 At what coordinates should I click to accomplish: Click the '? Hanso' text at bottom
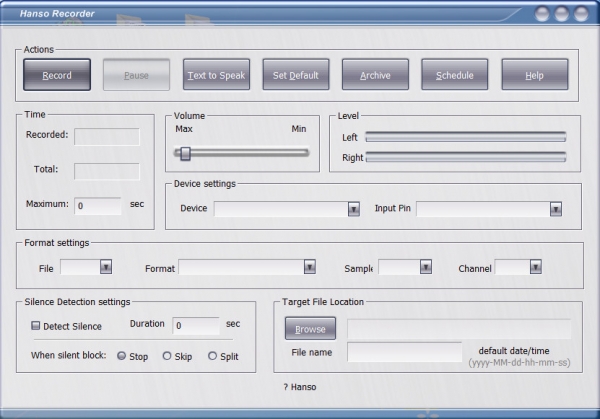click(300, 387)
